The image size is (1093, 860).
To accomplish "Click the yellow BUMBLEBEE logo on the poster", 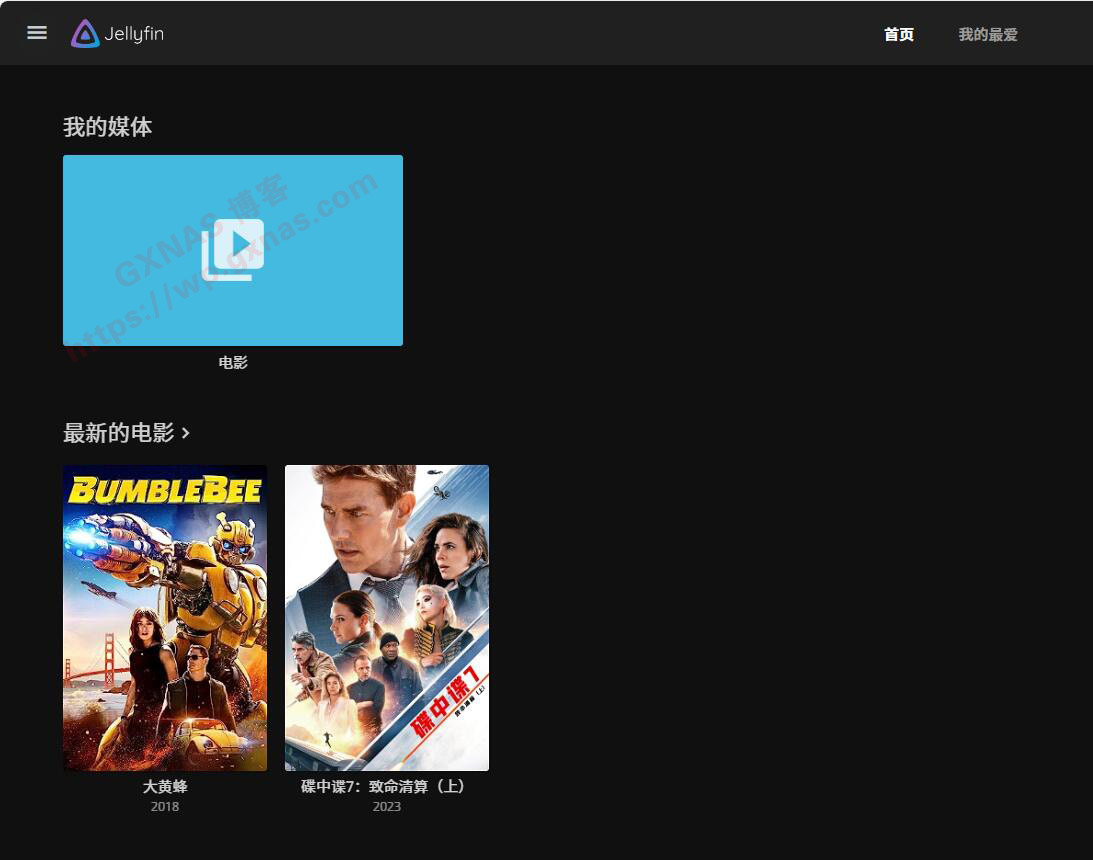I will [165, 490].
